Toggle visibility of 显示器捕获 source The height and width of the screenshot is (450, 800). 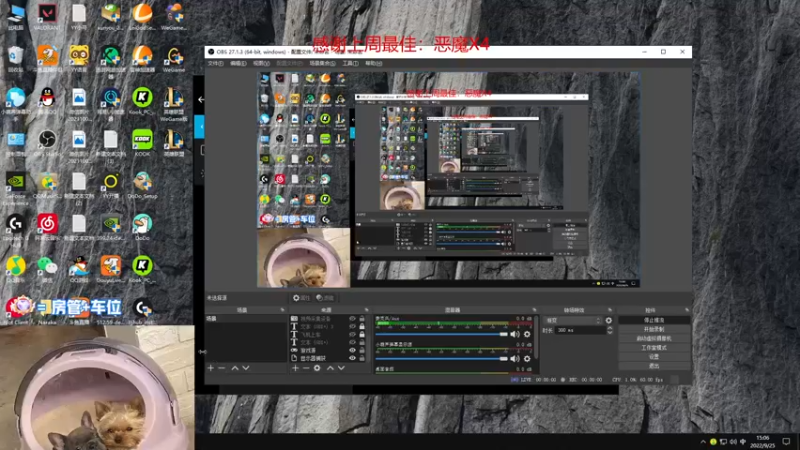coord(352,358)
